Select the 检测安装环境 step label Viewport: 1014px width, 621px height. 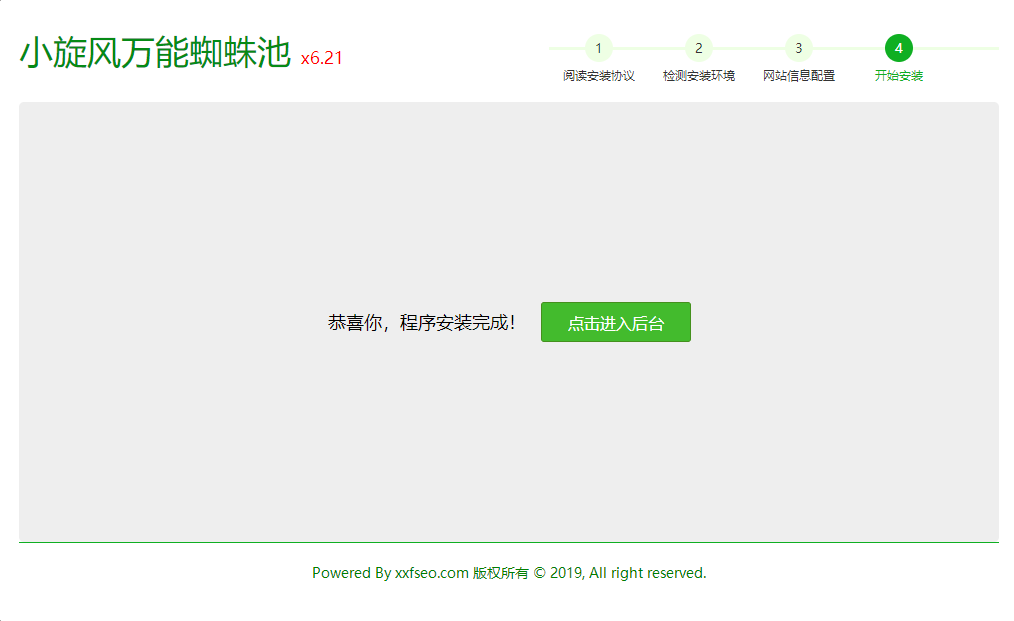699,75
